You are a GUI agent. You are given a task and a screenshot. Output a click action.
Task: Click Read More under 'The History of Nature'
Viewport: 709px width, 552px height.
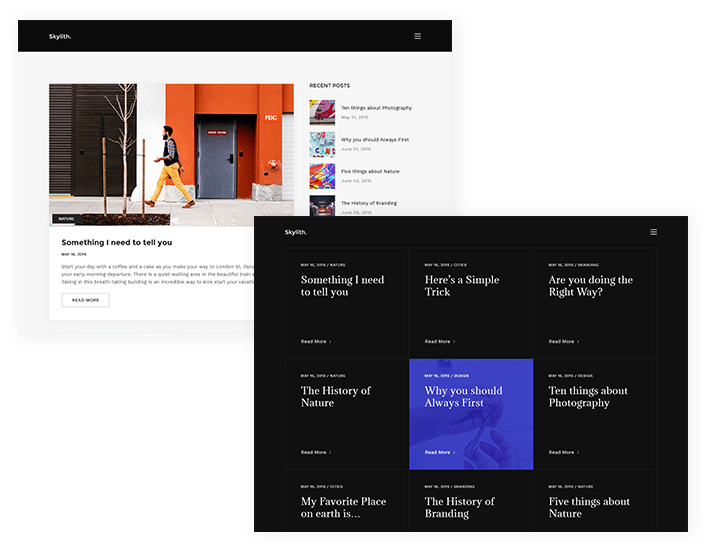click(315, 452)
